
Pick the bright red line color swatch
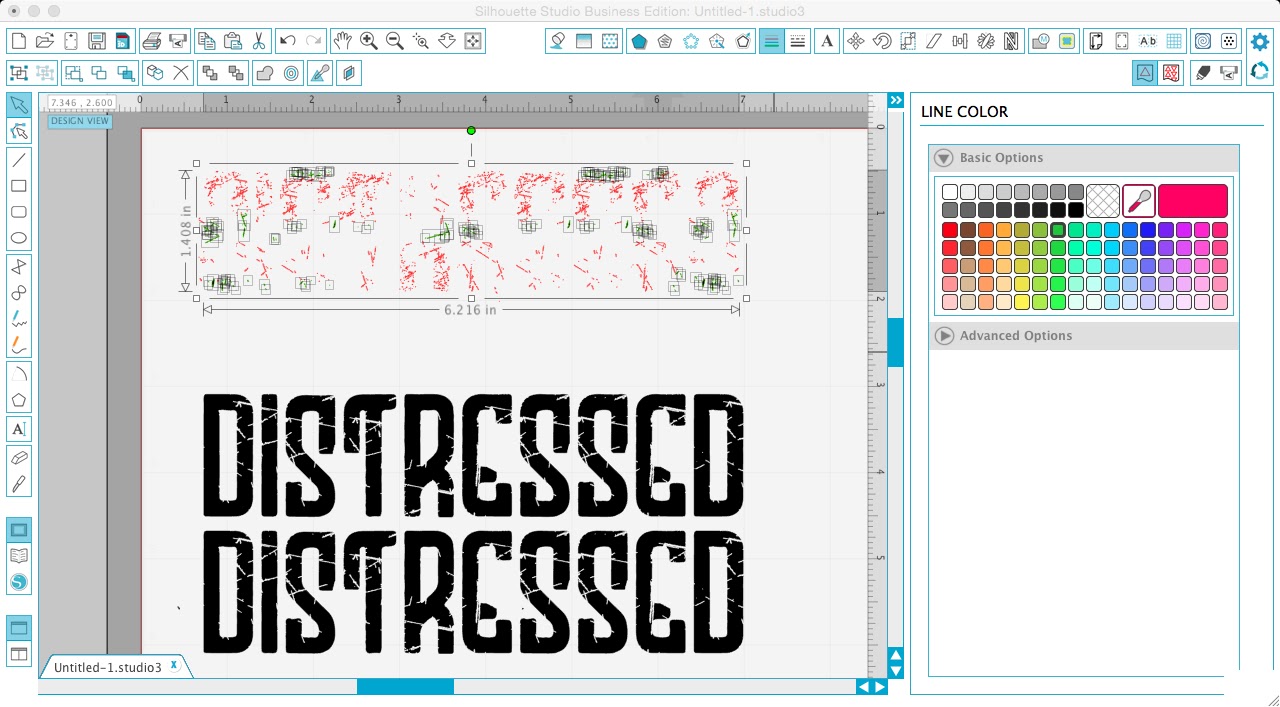[949, 229]
